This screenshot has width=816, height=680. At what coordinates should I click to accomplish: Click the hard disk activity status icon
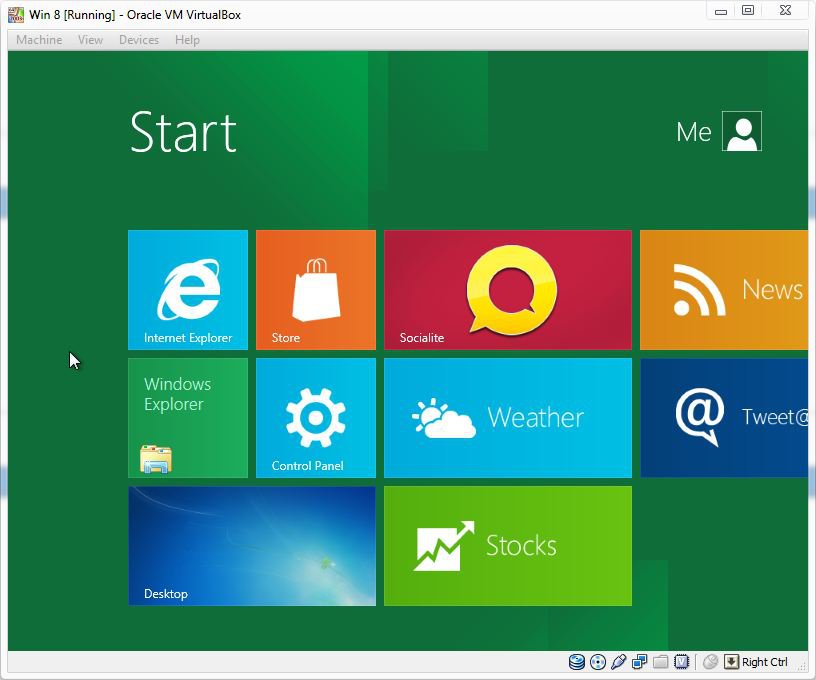tap(577, 662)
